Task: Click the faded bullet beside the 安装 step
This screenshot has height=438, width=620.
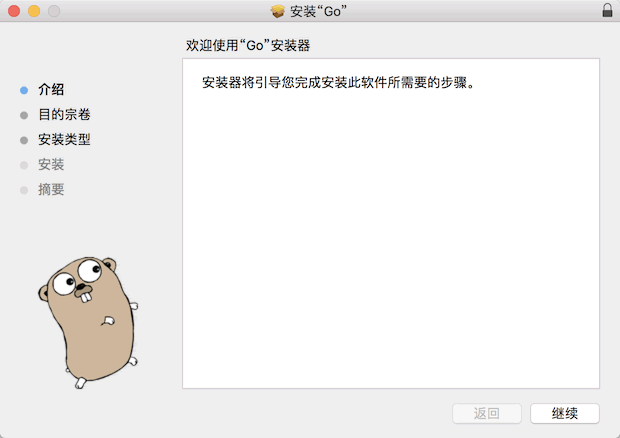Action: (x=24, y=165)
